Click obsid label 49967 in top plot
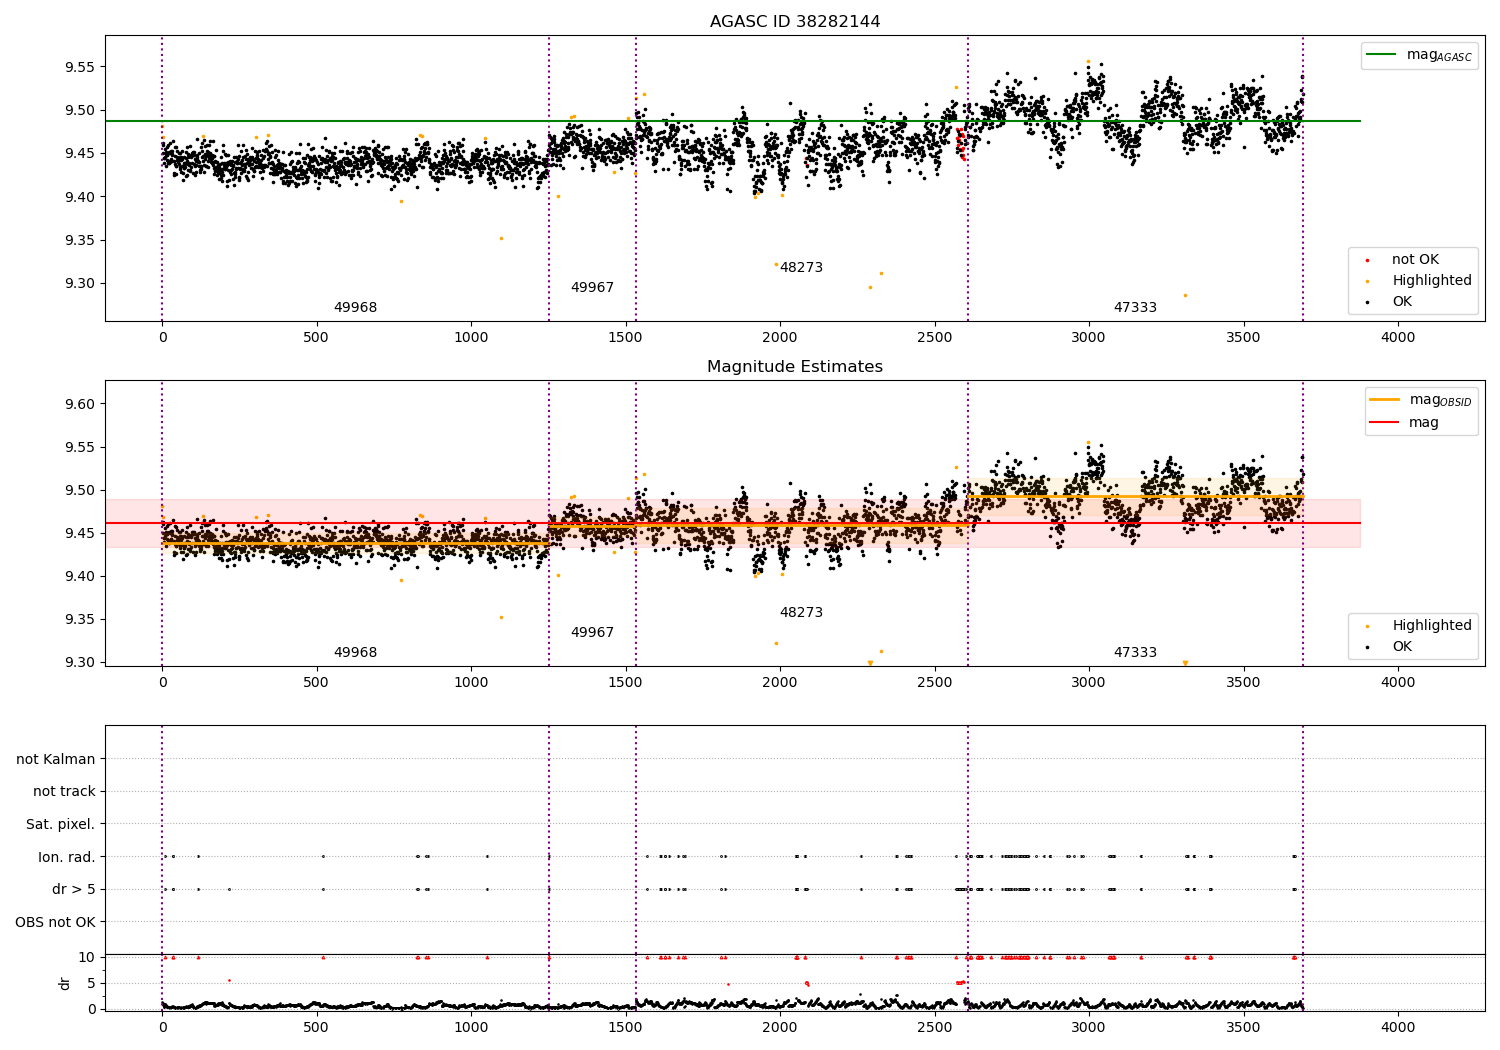This screenshot has height=1050, width=1500. click(x=592, y=288)
